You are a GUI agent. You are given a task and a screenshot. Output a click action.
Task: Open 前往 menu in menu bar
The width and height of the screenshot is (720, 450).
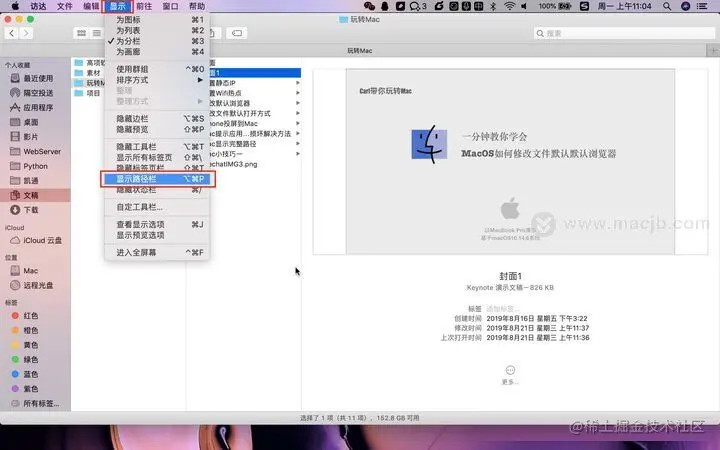(x=144, y=6)
